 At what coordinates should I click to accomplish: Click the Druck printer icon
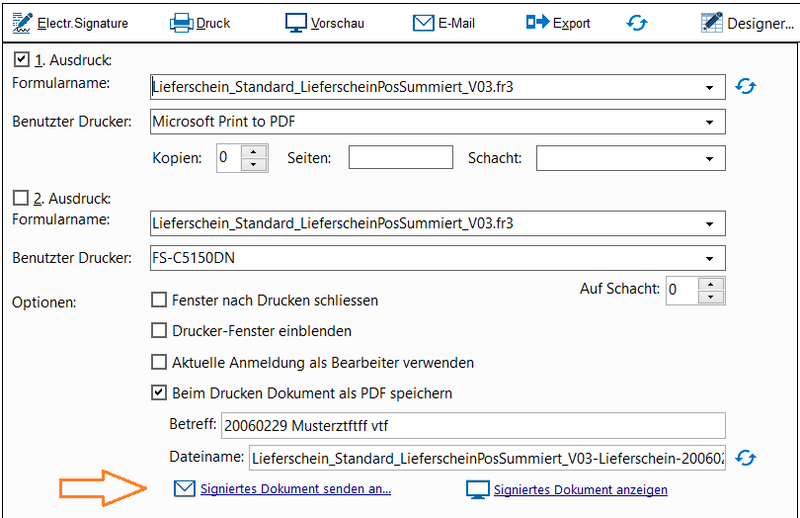click(x=181, y=21)
